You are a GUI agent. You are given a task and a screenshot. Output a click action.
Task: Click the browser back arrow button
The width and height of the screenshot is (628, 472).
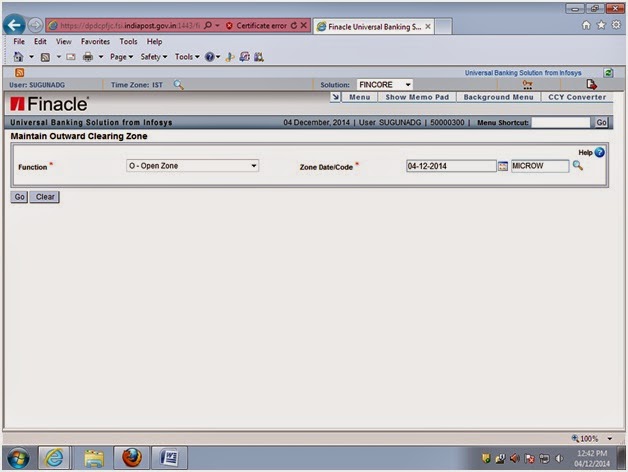14,26
